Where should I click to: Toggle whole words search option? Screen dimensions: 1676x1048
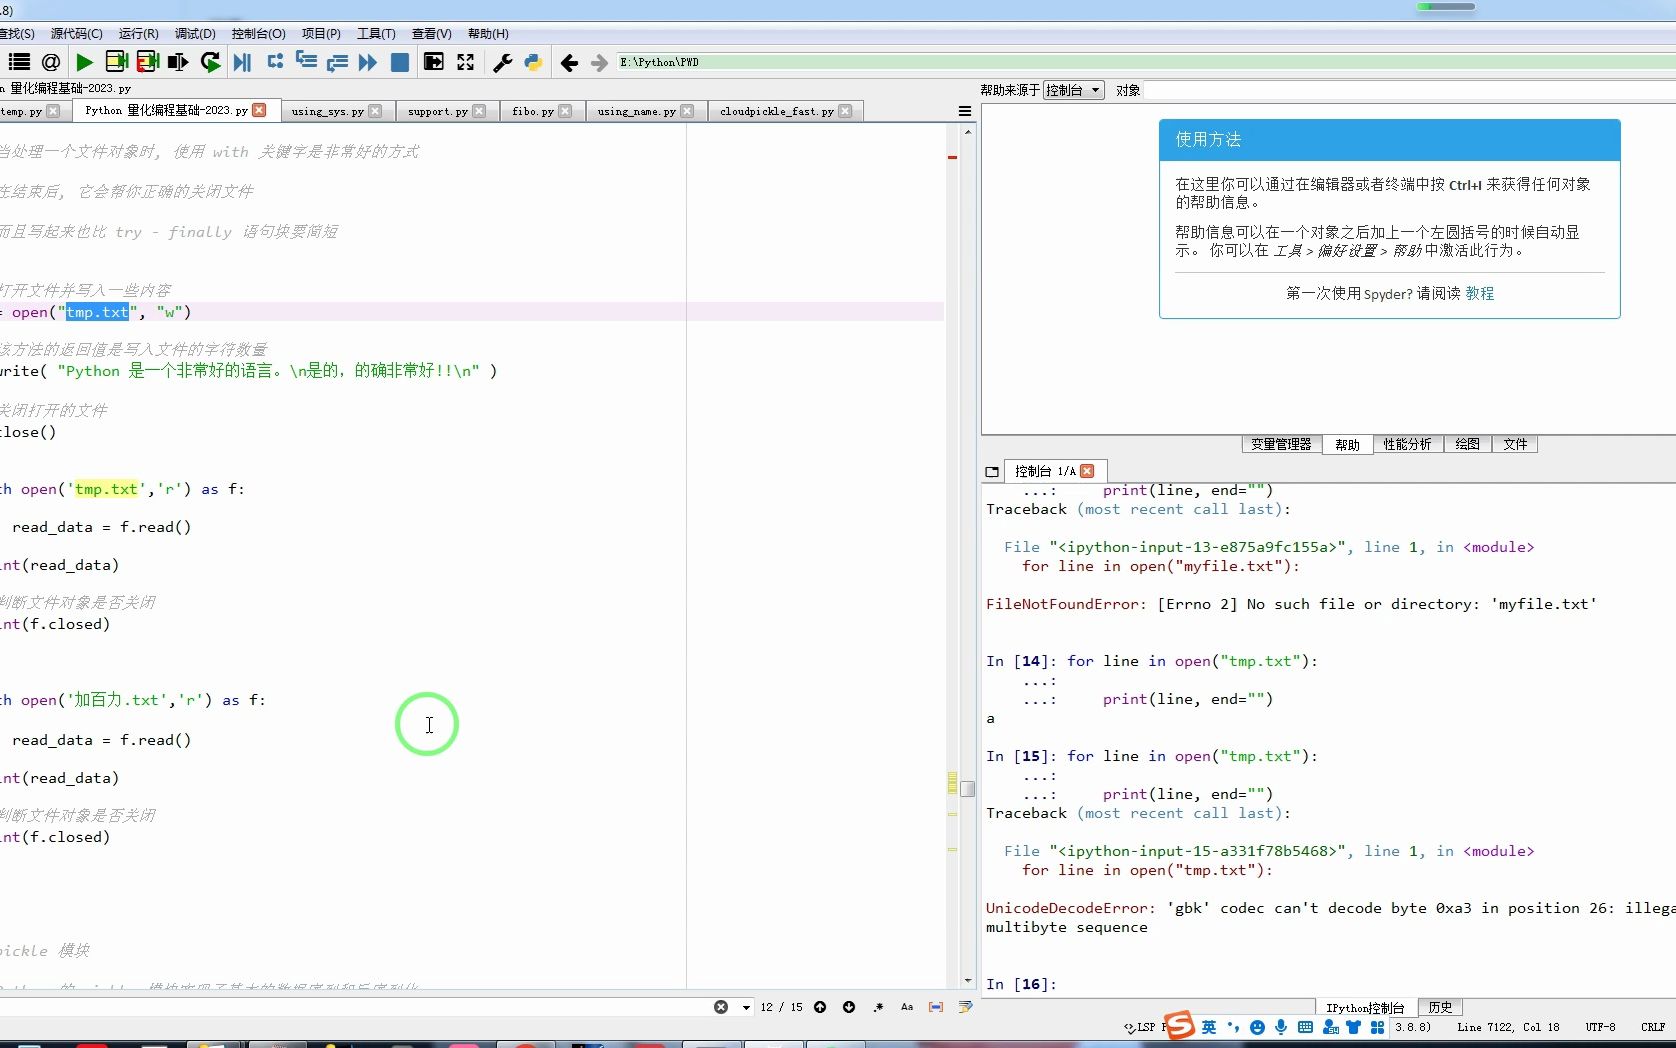click(936, 1007)
